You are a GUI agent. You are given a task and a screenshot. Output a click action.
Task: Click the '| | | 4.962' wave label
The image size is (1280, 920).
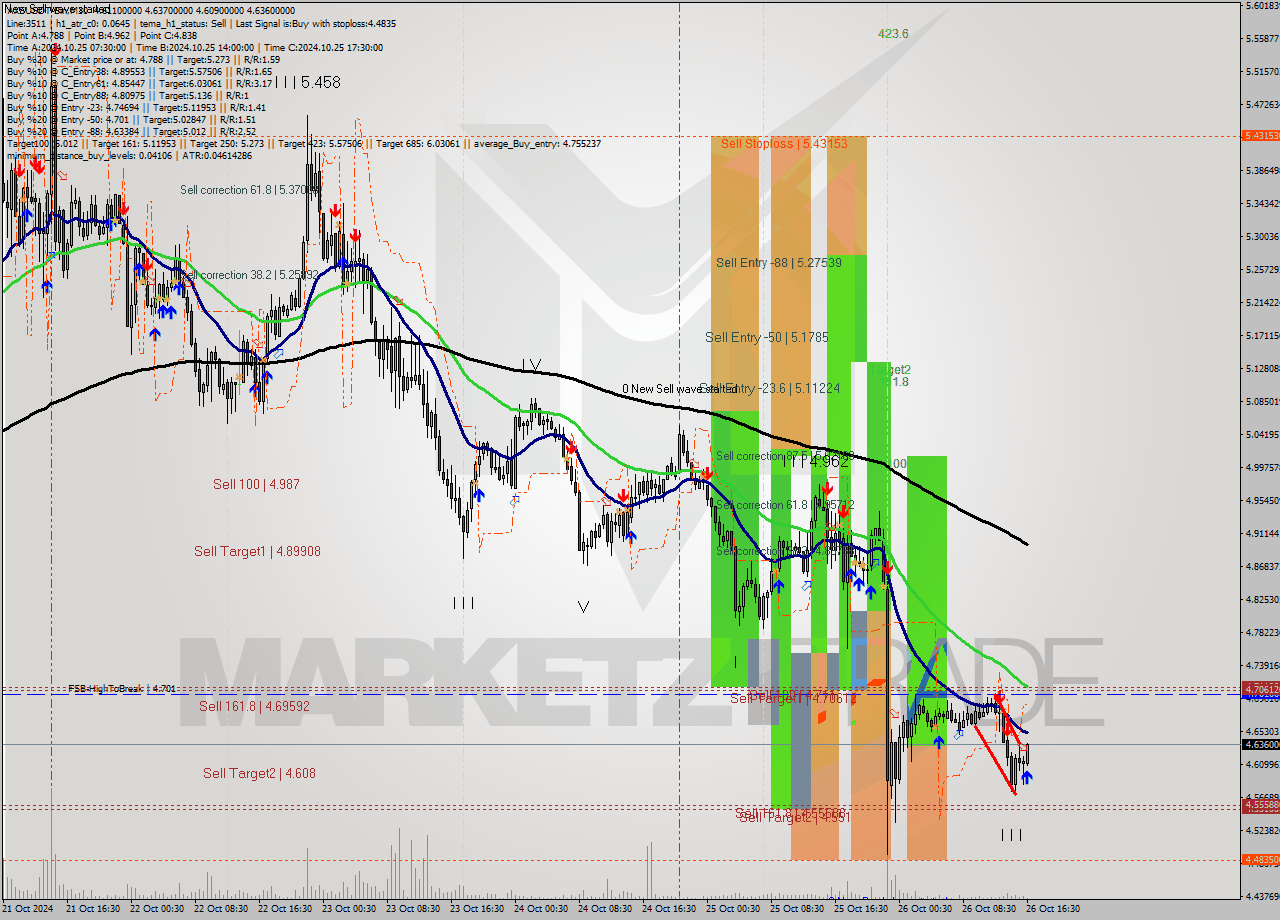click(x=816, y=462)
